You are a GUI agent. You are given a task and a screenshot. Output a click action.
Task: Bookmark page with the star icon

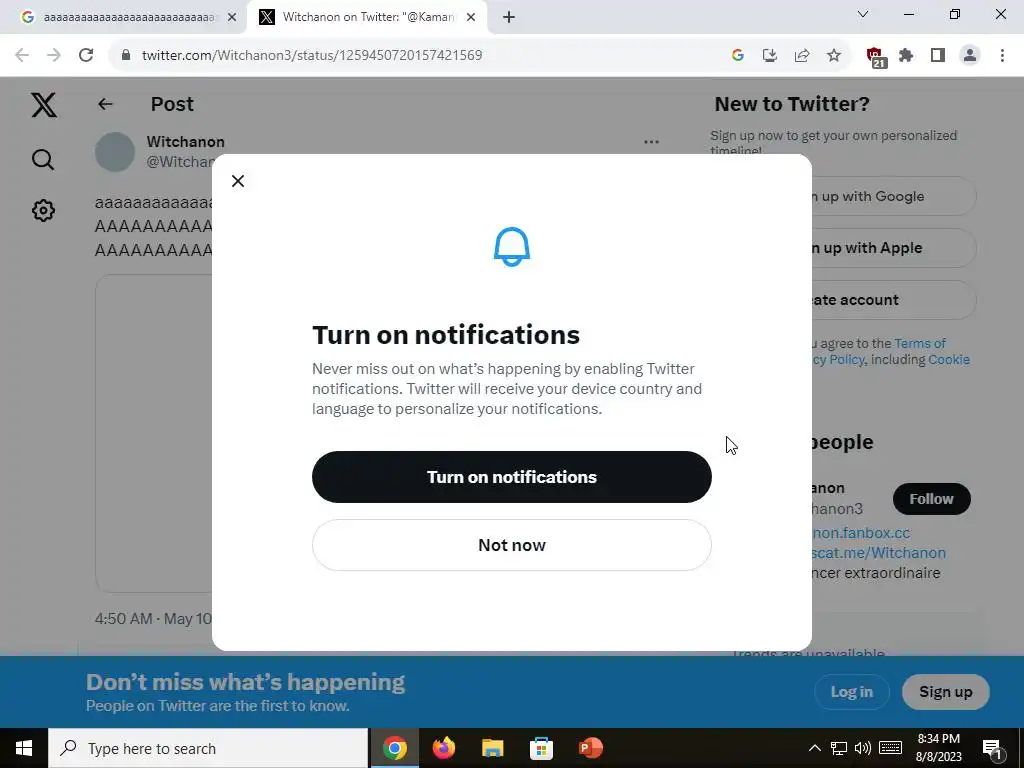click(x=834, y=56)
